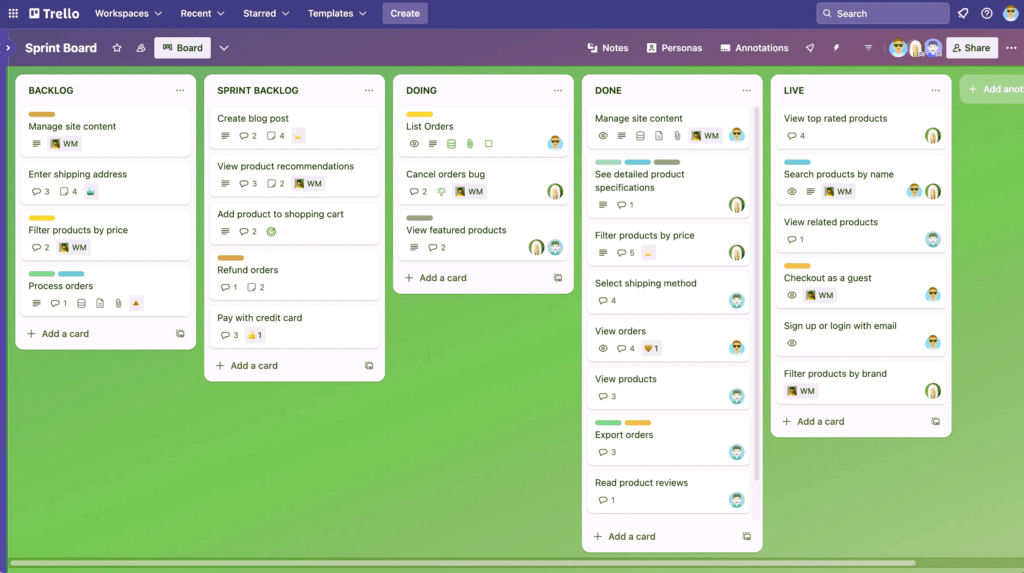Click the Share button
The image size is (1024, 573).
[x=972, y=48]
